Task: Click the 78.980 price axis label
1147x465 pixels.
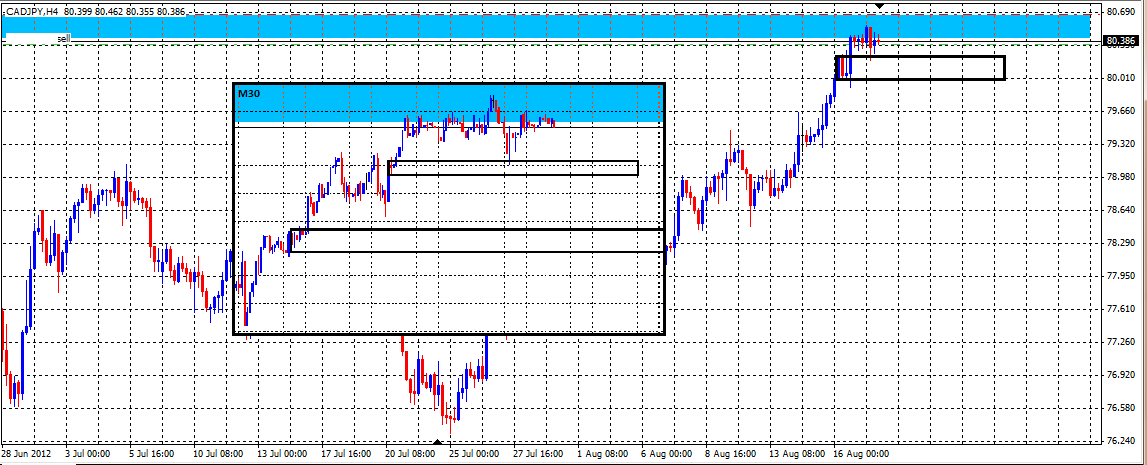Action: pyautogui.click(x=1120, y=177)
